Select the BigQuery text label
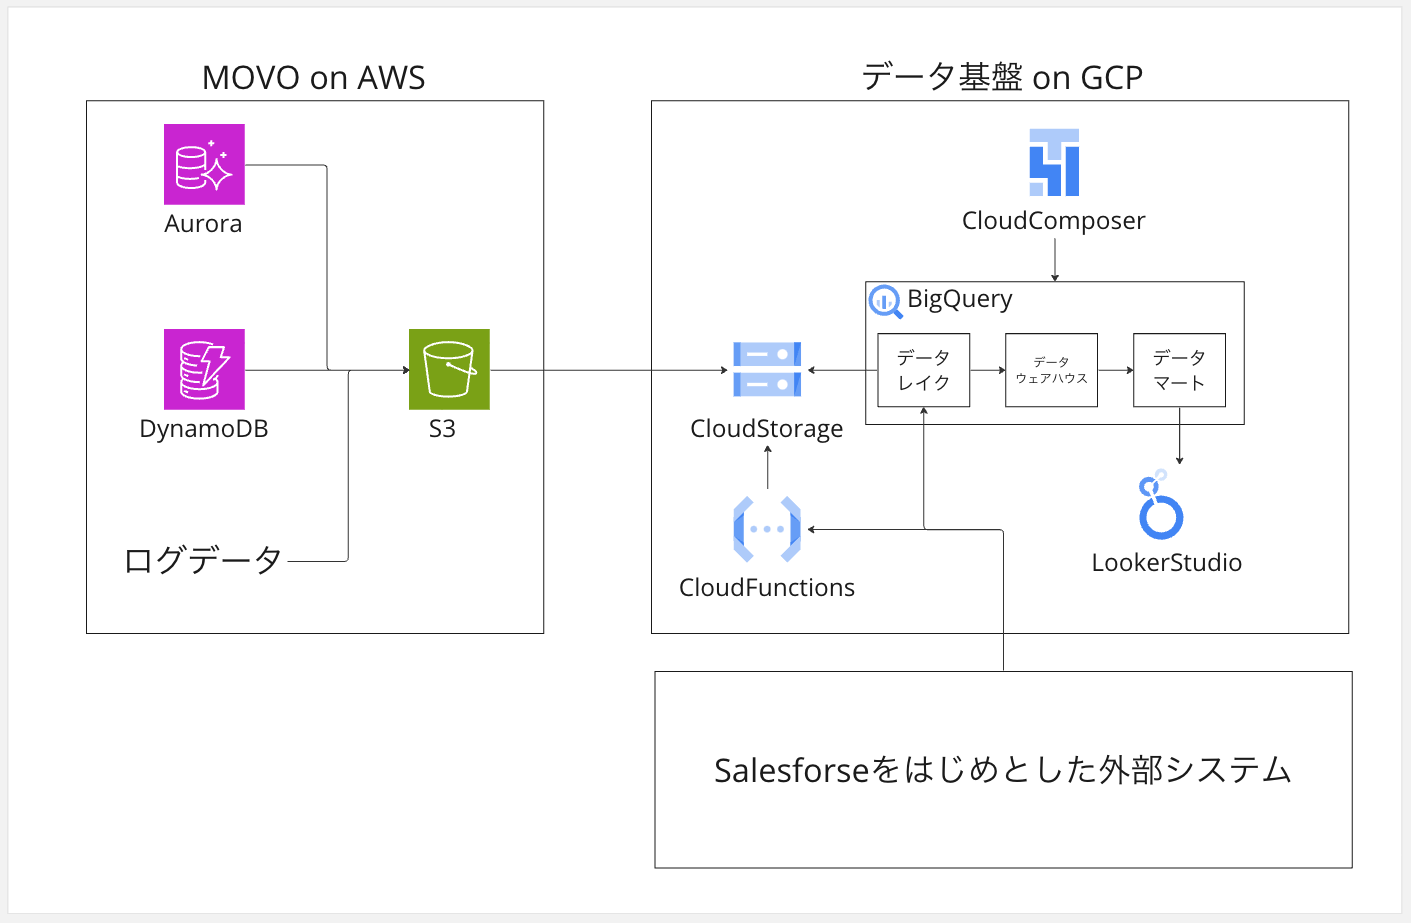 tap(960, 300)
